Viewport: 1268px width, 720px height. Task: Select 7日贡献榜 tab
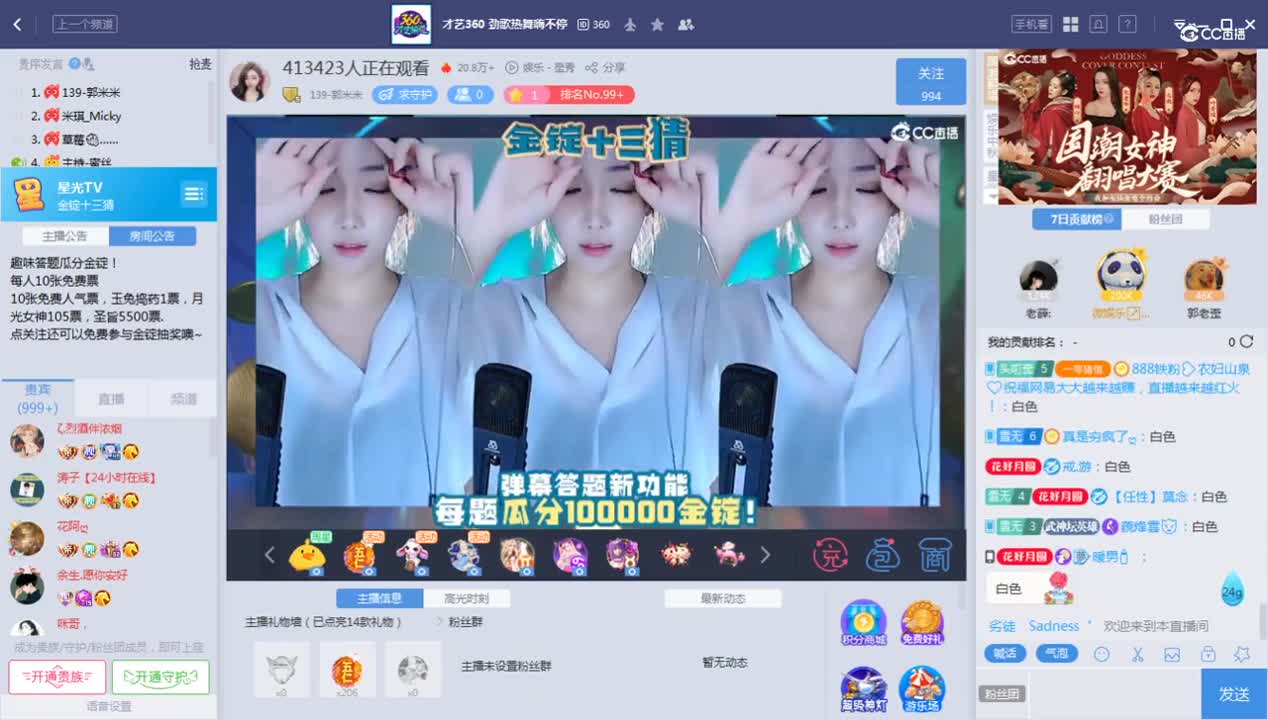click(1076, 219)
